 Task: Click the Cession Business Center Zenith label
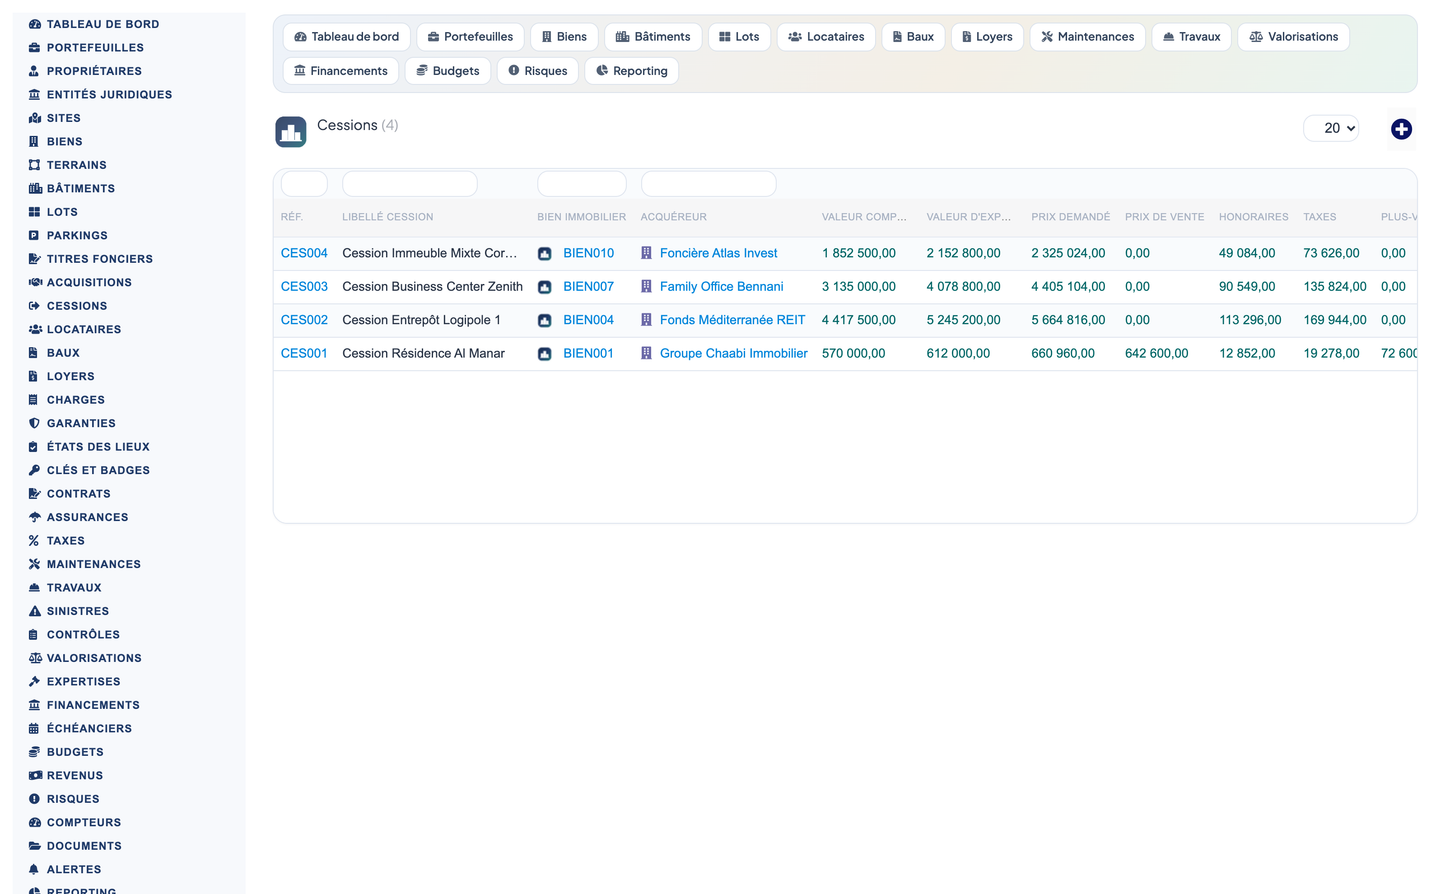pos(432,287)
